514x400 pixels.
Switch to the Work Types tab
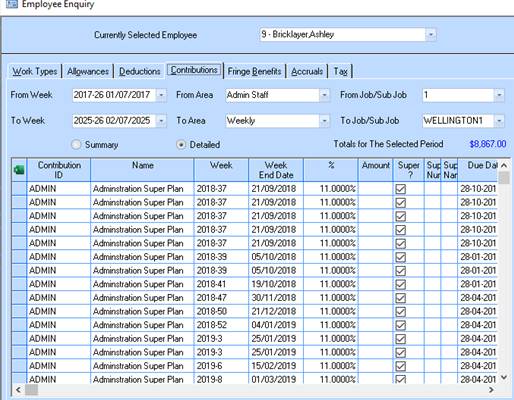pyautogui.click(x=35, y=71)
